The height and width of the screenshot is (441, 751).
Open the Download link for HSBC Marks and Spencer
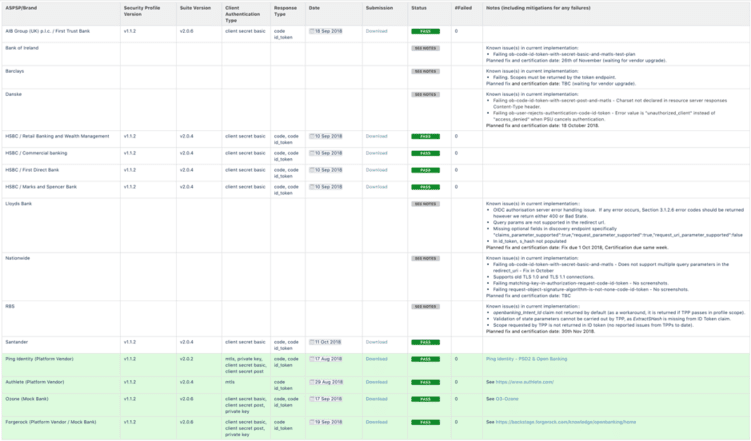click(x=376, y=187)
